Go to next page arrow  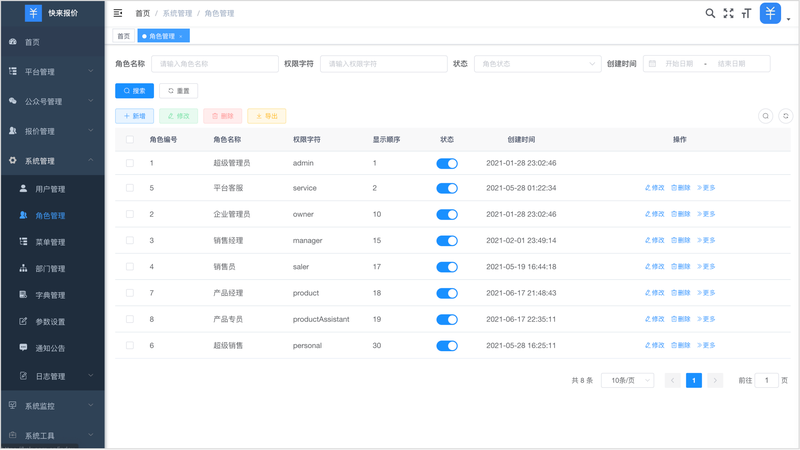[x=715, y=380]
